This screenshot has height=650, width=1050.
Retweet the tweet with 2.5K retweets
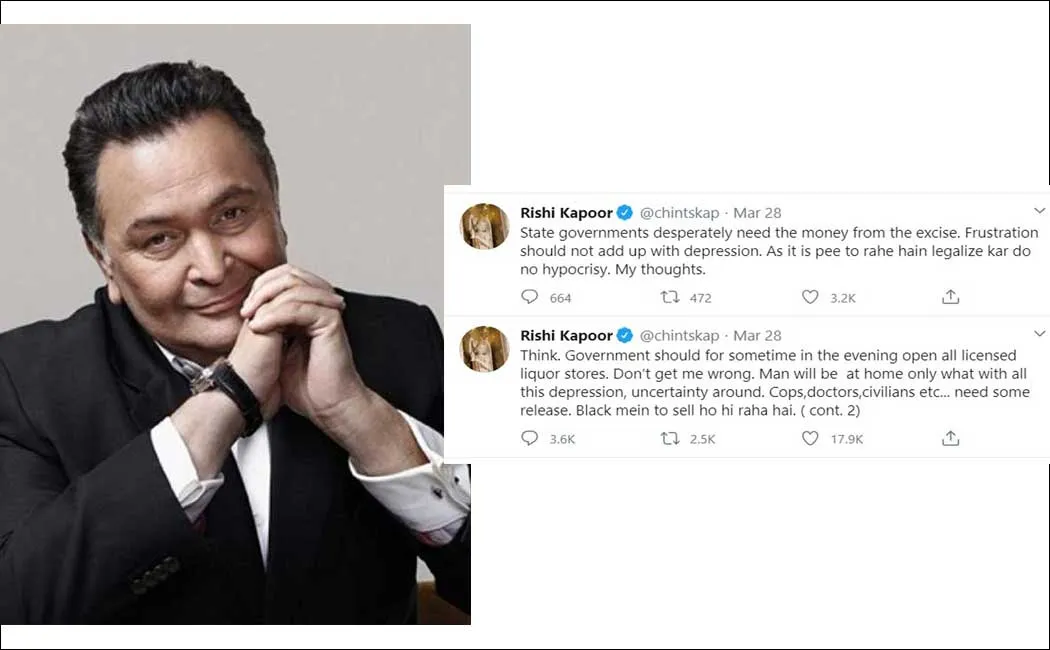pyautogui.click(x=670, y=438)
